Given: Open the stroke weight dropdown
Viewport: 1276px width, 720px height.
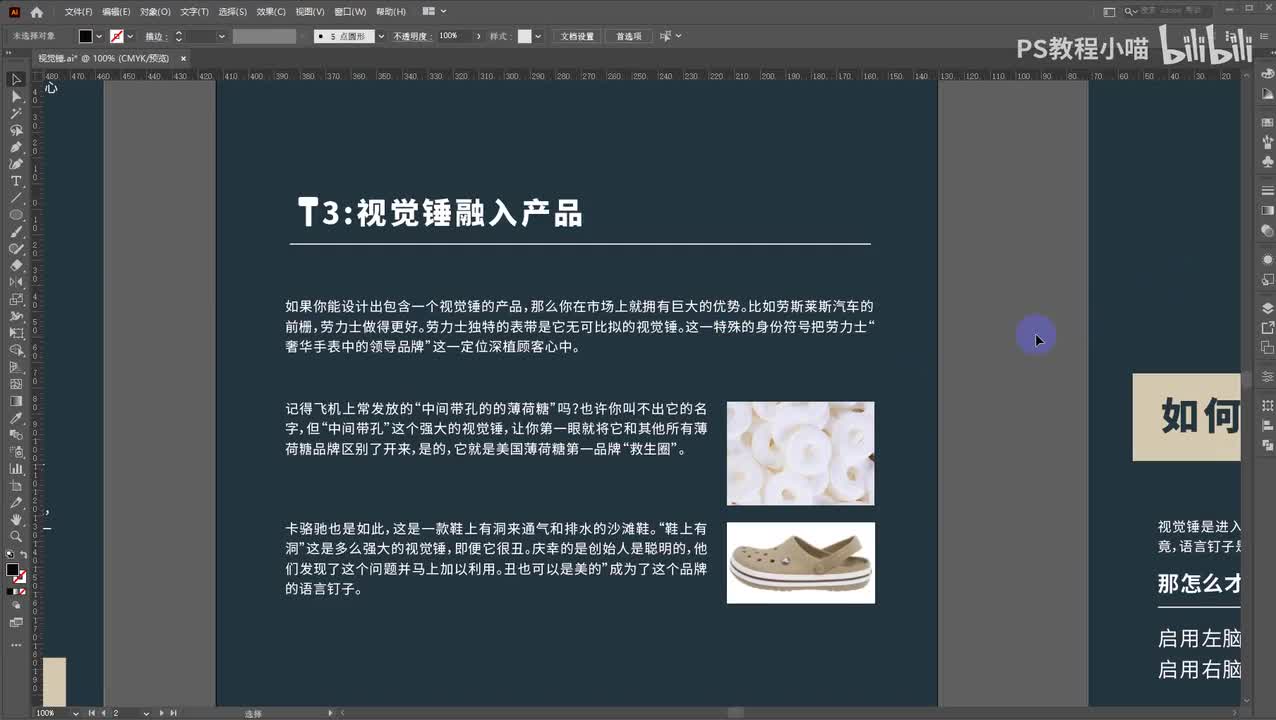Looking at the screenshot, I should pyautogui.click(x=221, y=36).
